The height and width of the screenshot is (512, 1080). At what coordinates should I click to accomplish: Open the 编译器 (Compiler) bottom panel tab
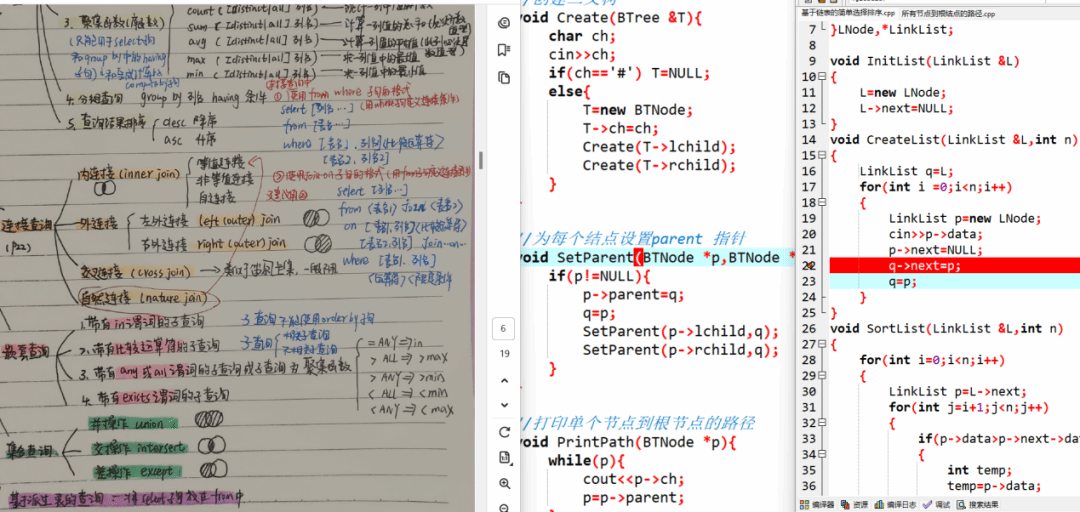816,504
